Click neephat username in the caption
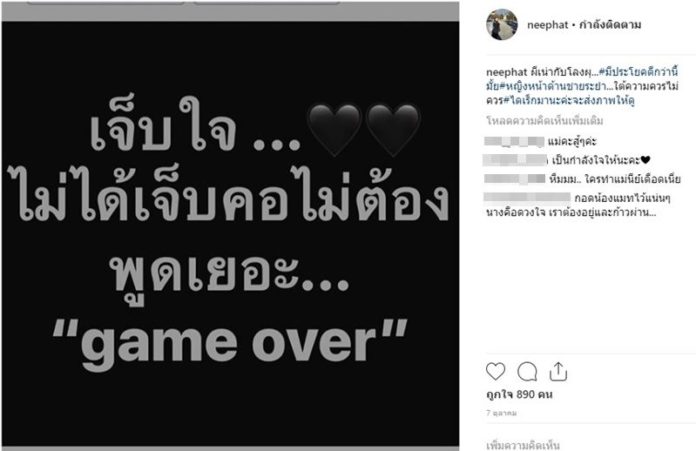The width and height of the screenshot is (696, 451). pyautogui.click(x=506, y=72)
